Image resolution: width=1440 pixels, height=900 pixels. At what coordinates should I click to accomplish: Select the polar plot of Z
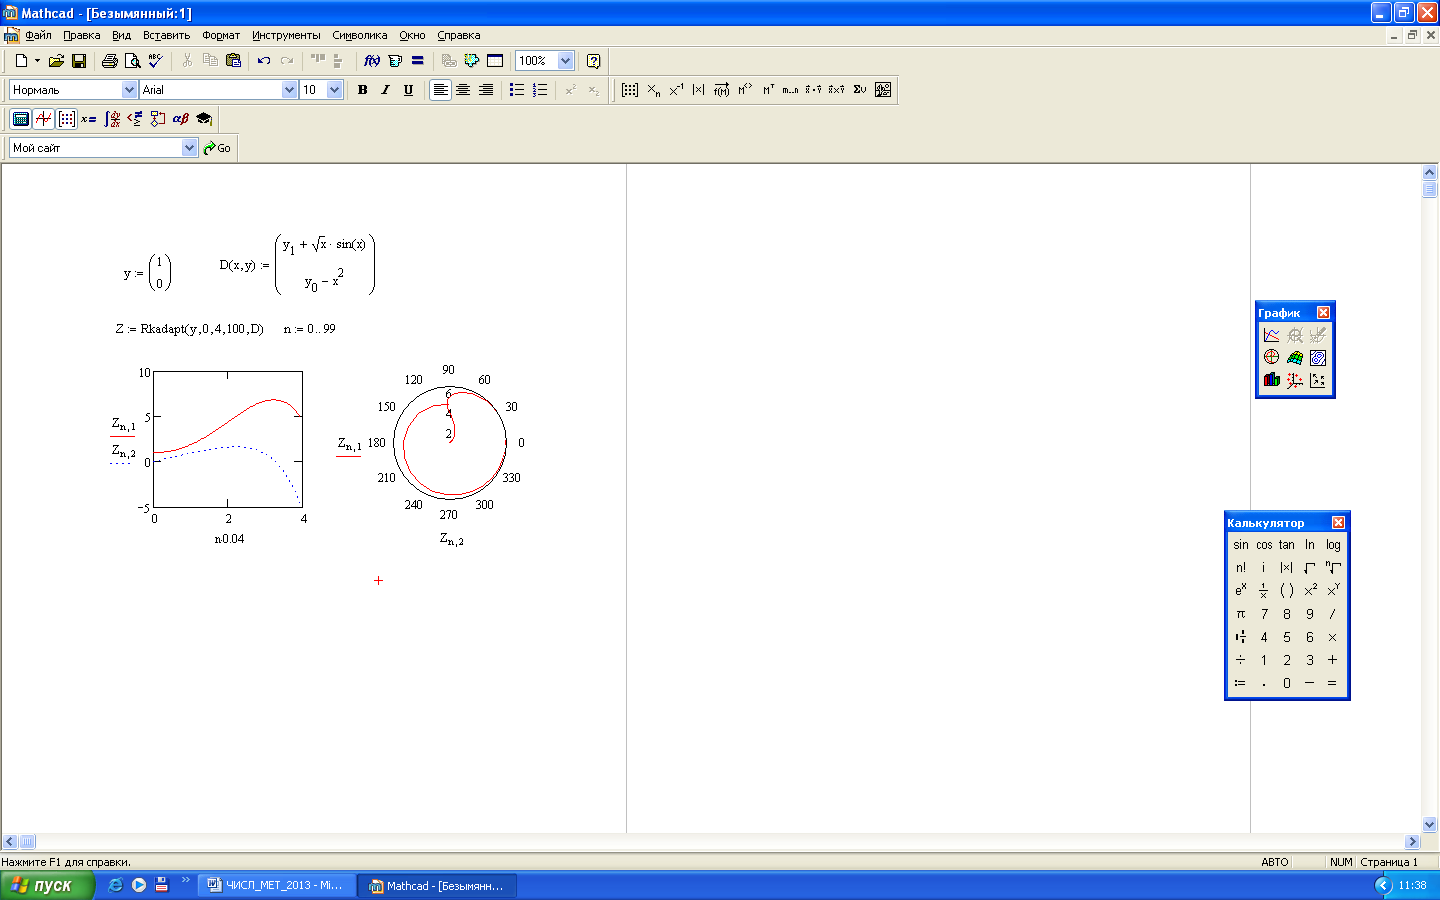pyautogui.click(x=450, y=442)
